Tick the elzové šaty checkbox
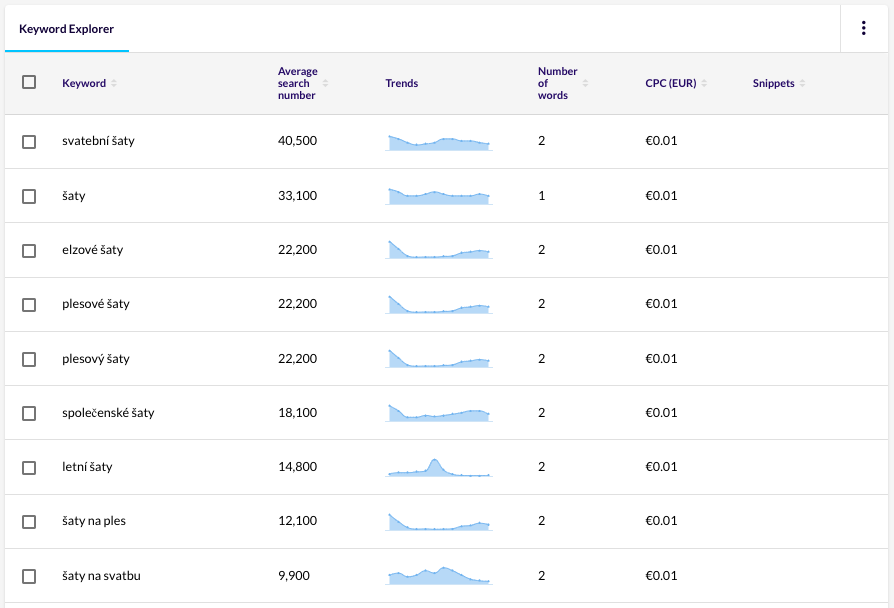 29,250
